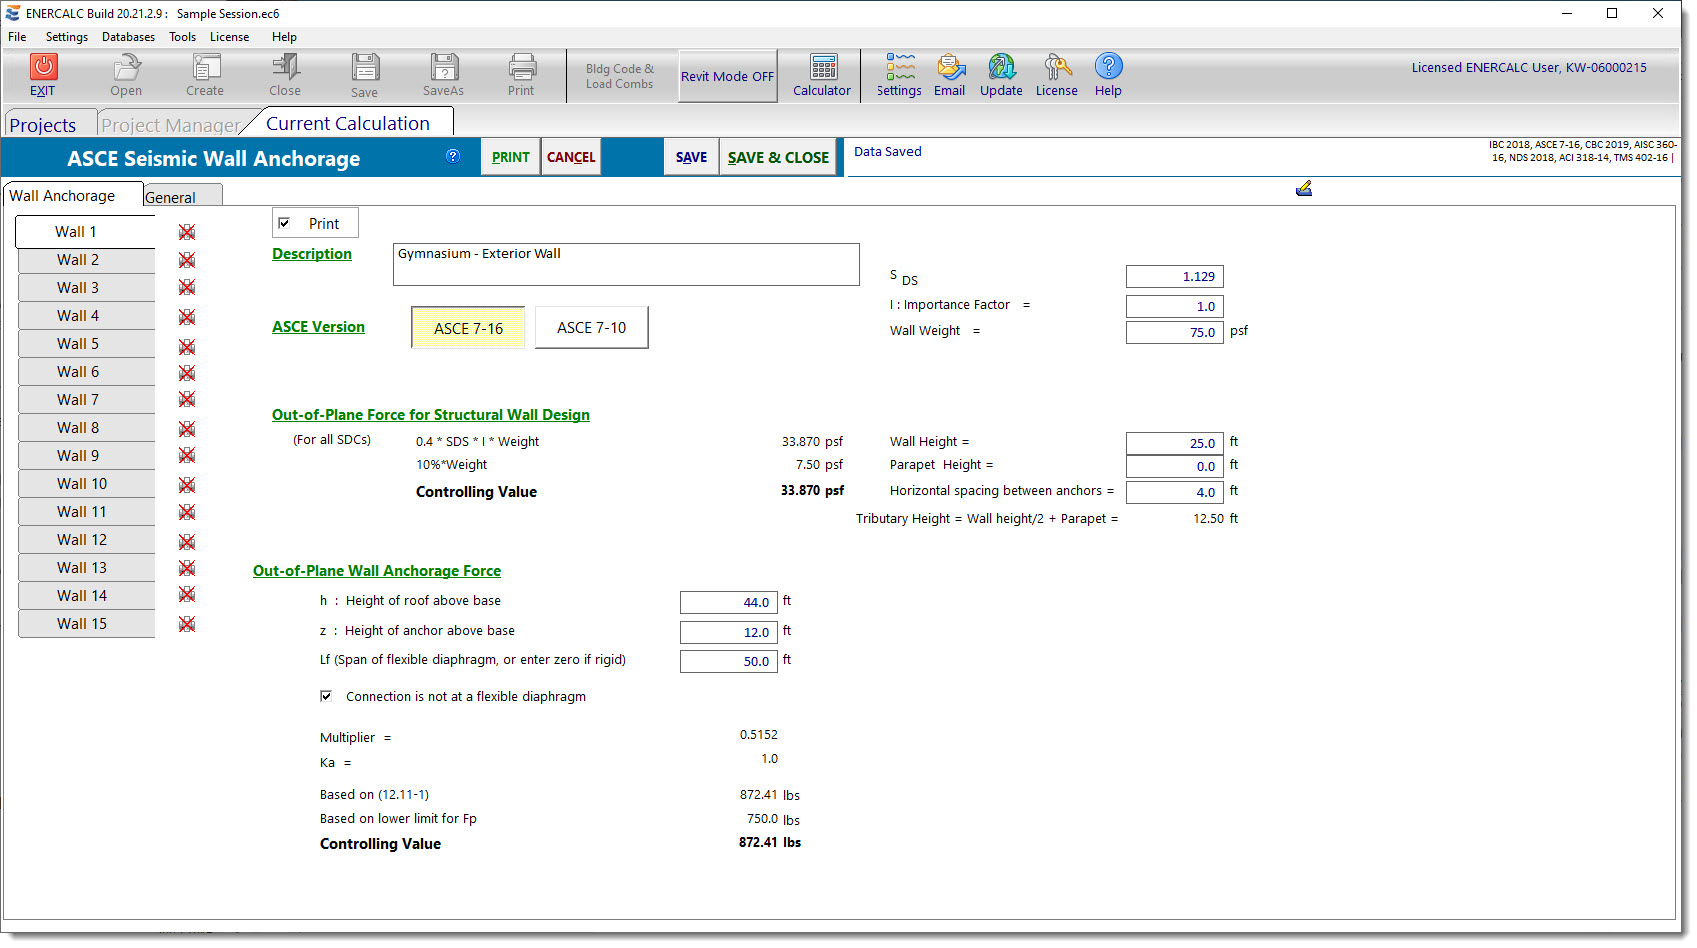Select Wall 12 in the wall list
The height and width of the screenshot is (948, 1697).
(86, 540)
